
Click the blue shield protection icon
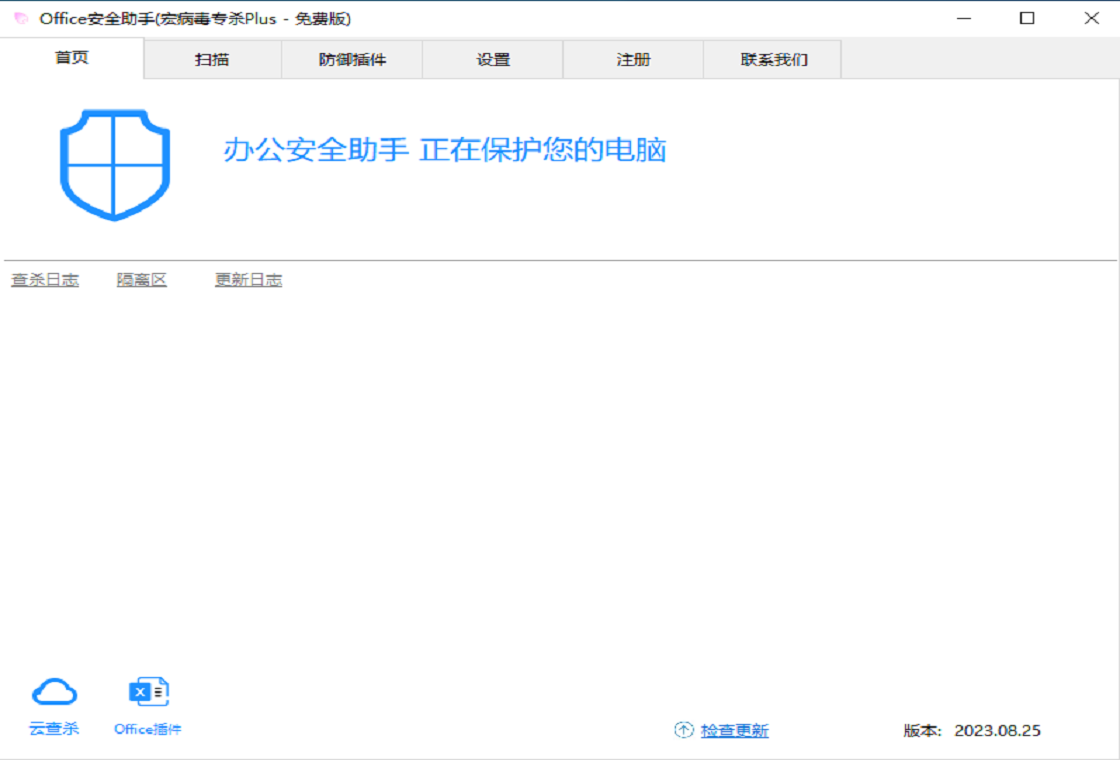(x=115, y=164)
